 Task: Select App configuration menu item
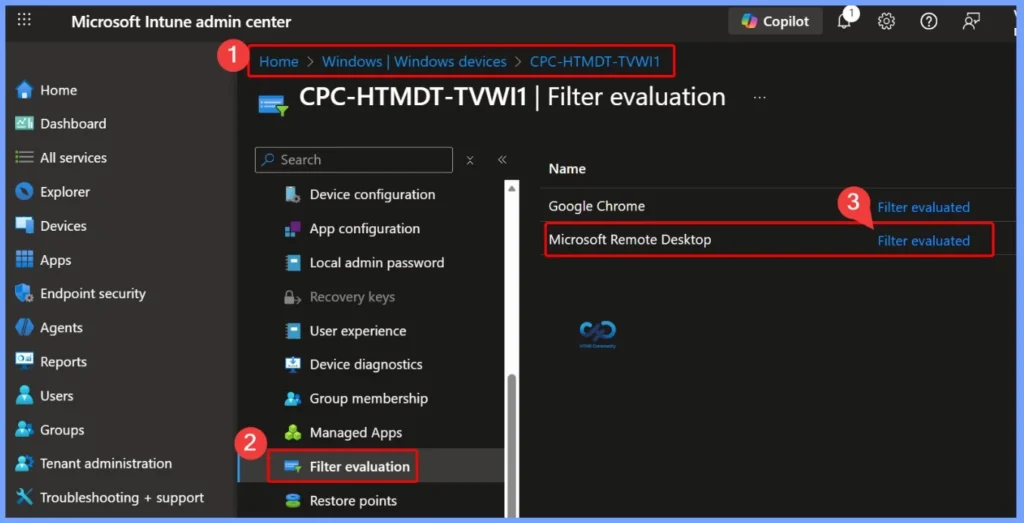(364, 229)
